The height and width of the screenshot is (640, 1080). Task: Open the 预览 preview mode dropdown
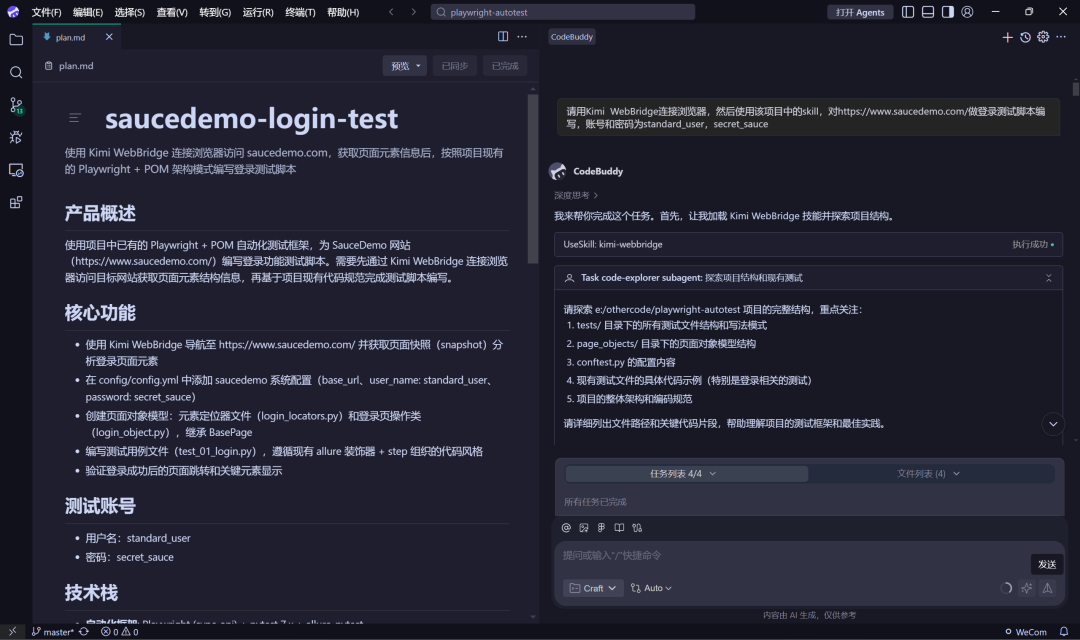point(405,66)
